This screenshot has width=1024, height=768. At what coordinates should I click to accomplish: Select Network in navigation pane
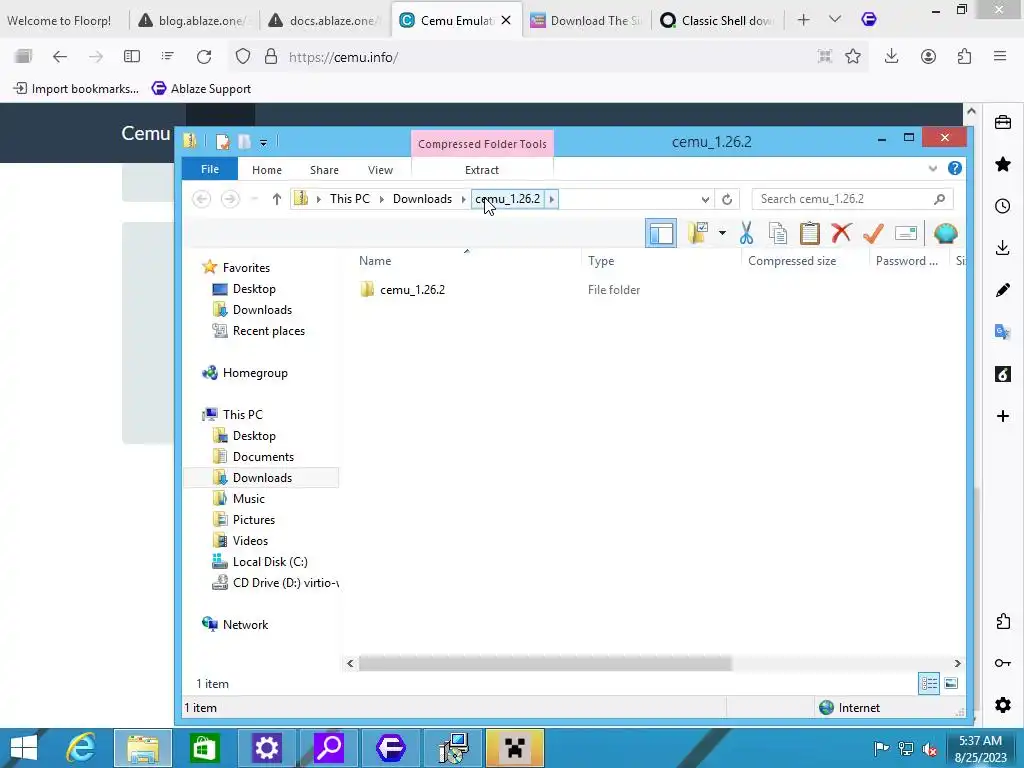245,624
